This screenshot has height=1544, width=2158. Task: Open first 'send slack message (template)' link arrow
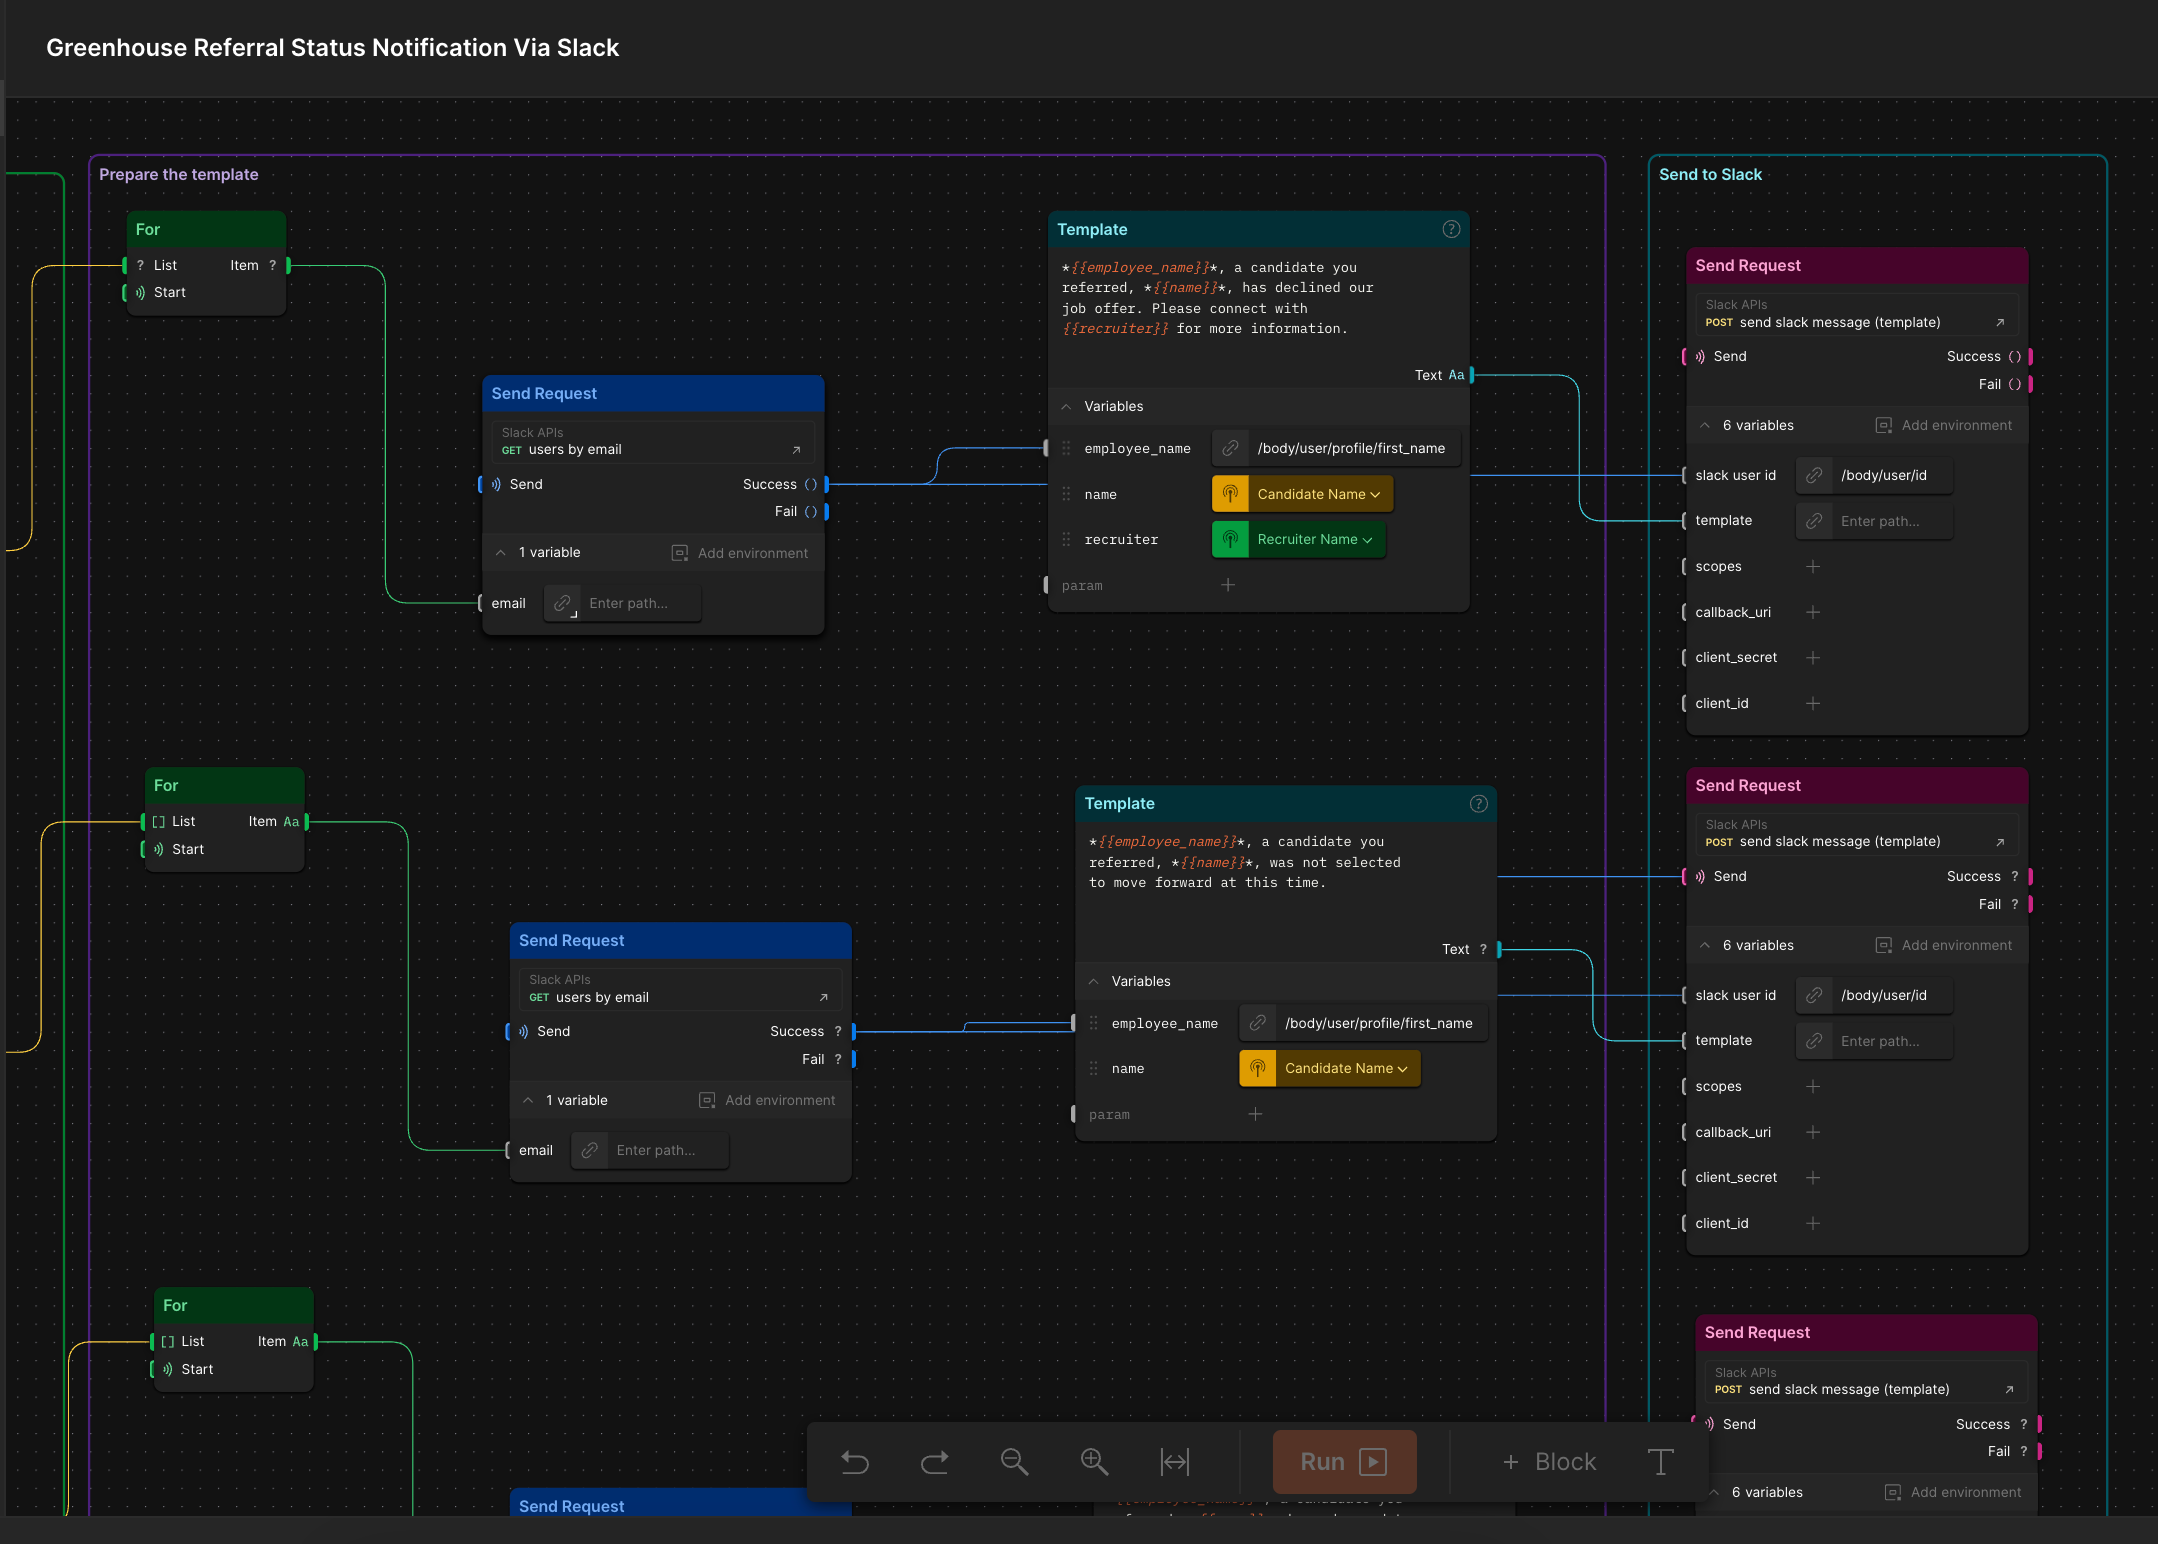pos(2000,322)
